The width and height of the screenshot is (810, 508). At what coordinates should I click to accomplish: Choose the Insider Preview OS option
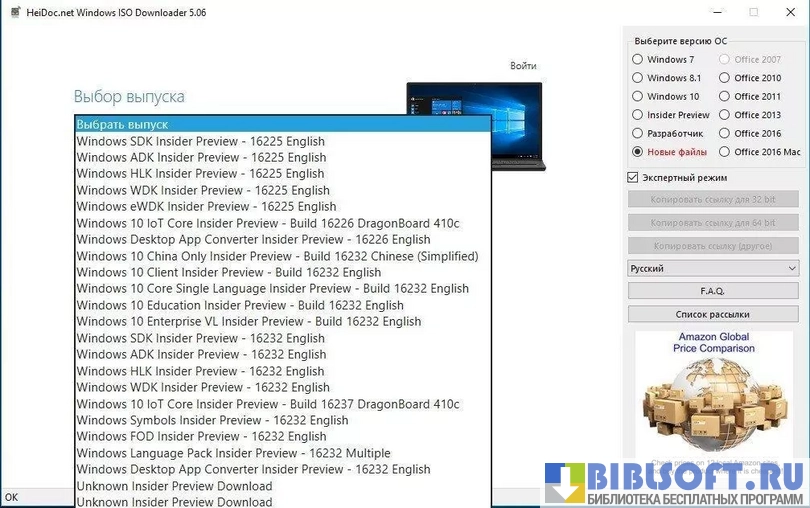coord(638,115)
